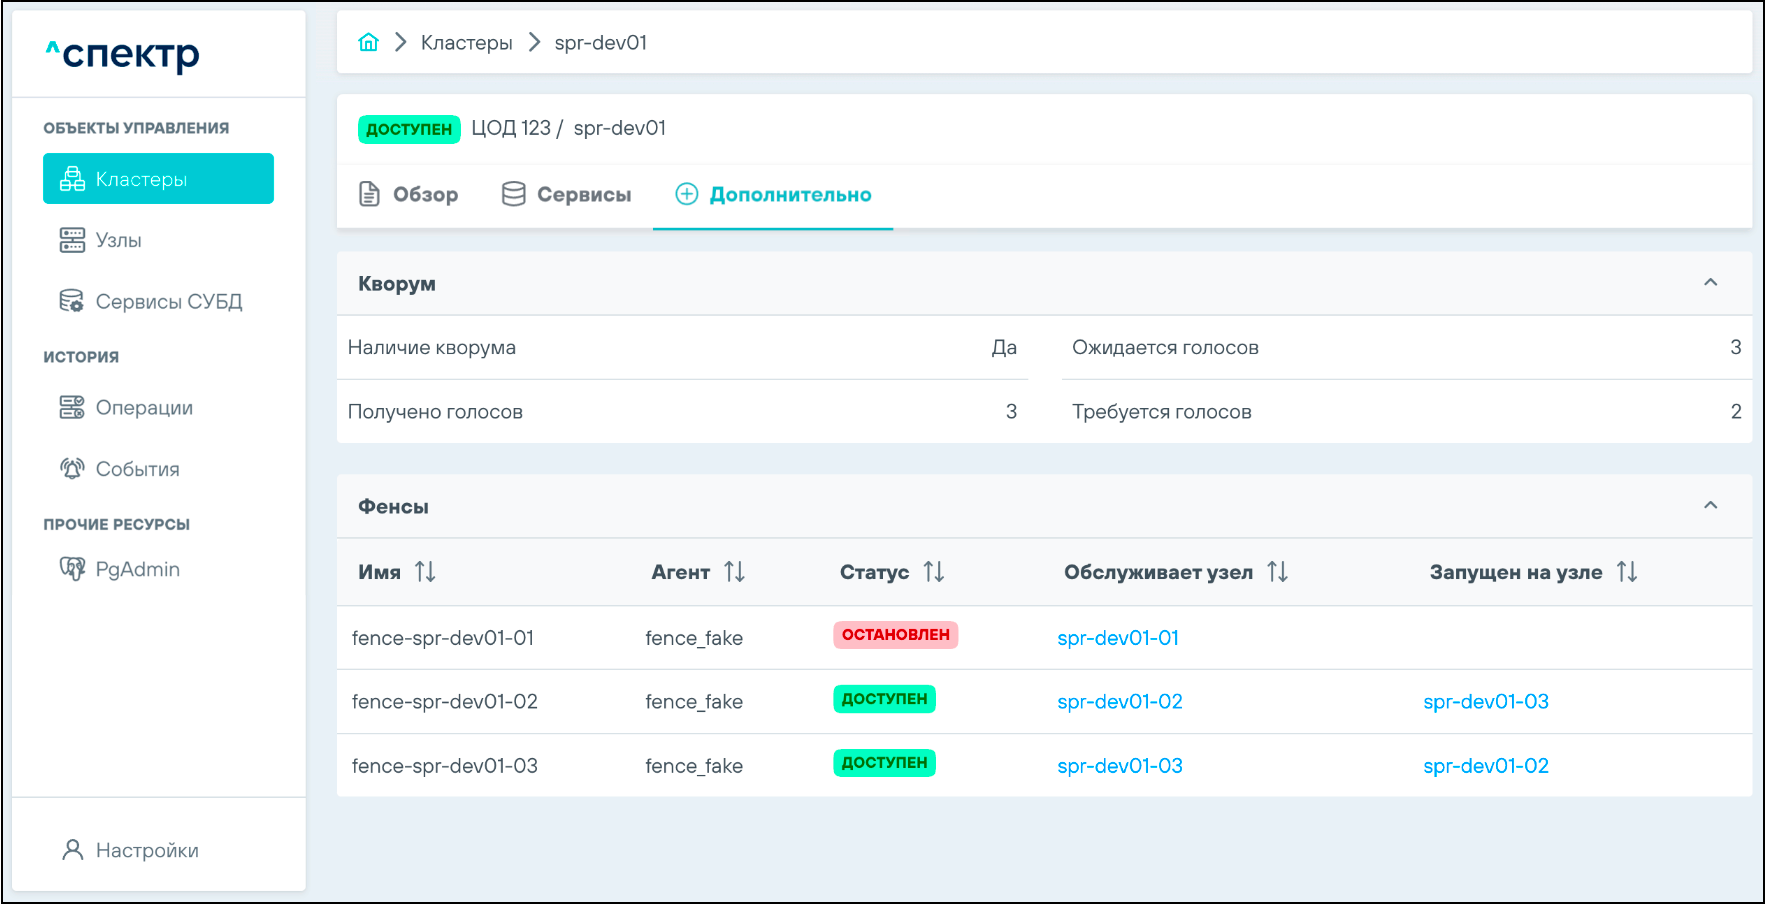Image resolution: width=1766 pixels, height=904 pixels.
Task: Open spr-dev01-01 node link
Action: [1117, 638]
